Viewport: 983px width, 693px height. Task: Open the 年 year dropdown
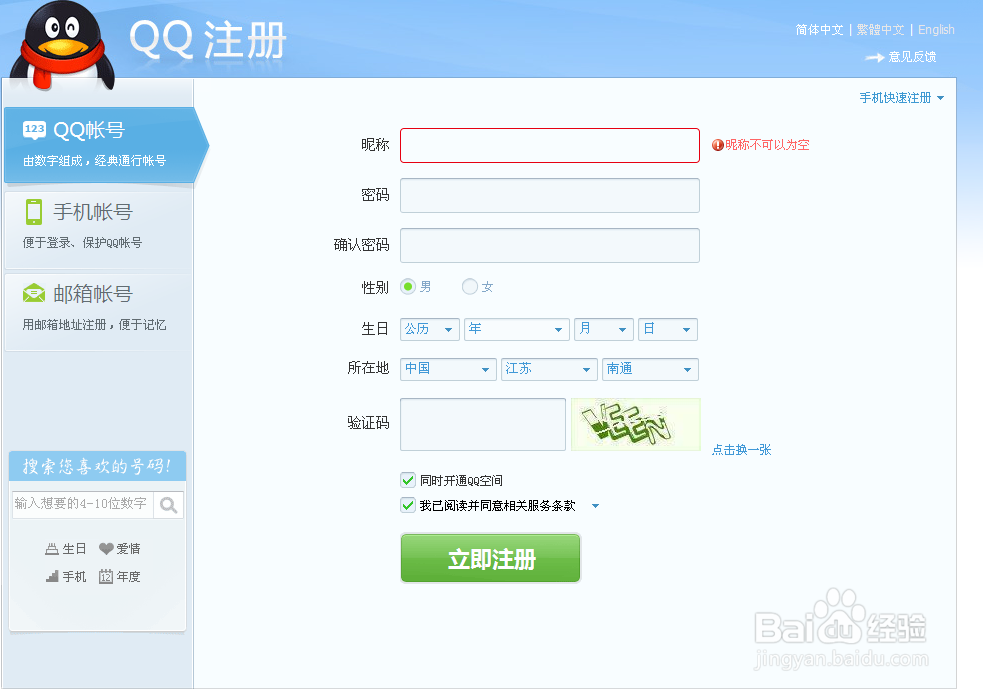point(517,329)
